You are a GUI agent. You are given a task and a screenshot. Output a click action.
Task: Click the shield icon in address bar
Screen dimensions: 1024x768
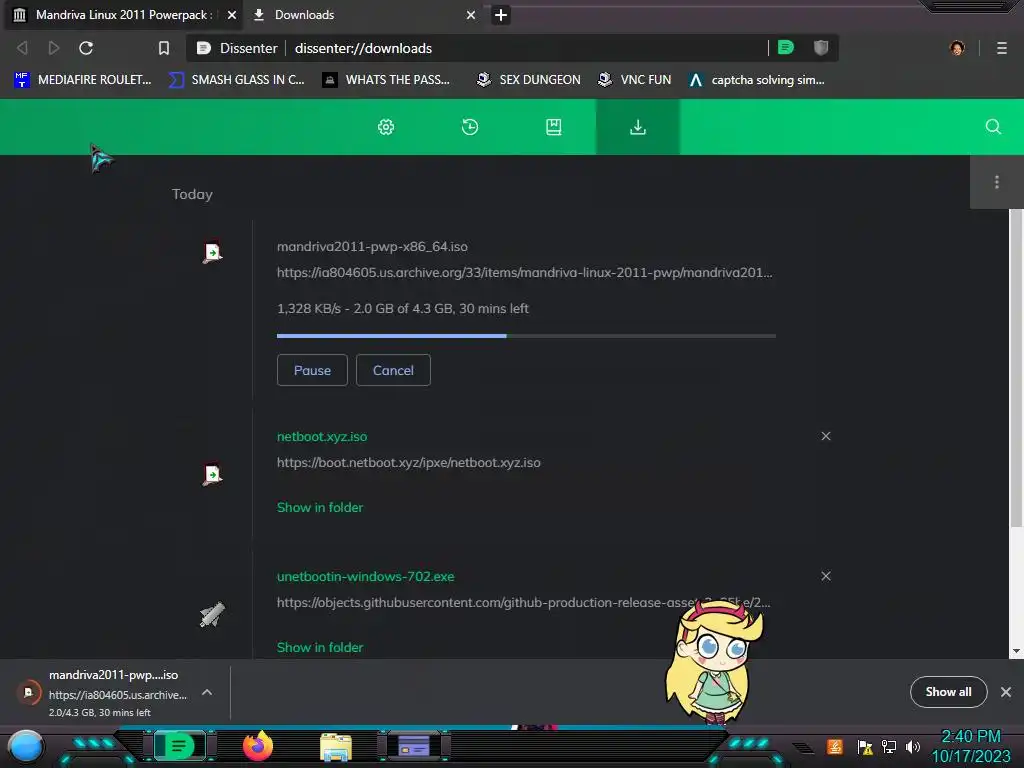(x=821, y=47)
